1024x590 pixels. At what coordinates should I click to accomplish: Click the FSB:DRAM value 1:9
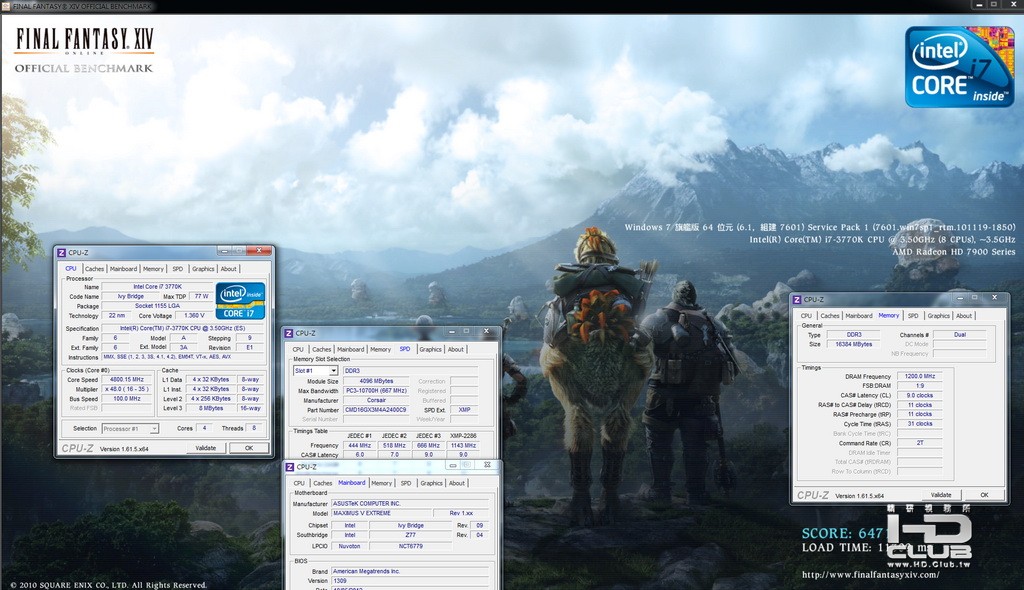pyautogui.click(x=920, y=386)
